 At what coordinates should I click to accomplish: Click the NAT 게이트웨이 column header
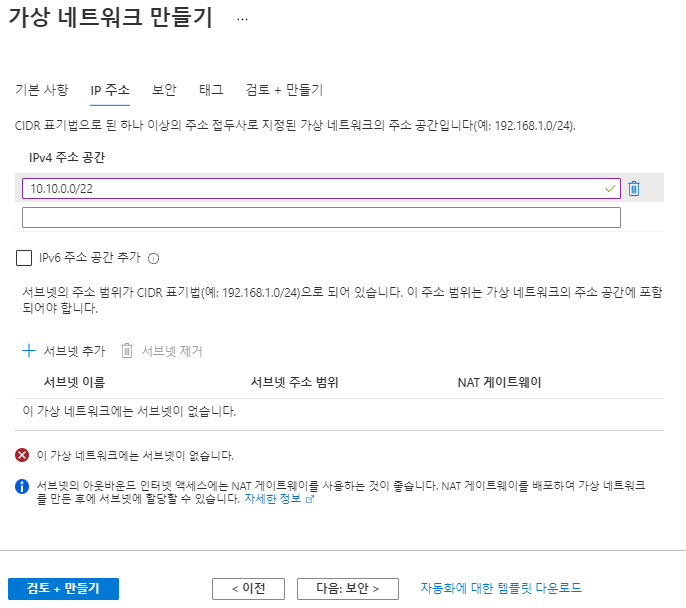(x=500, y=382)
